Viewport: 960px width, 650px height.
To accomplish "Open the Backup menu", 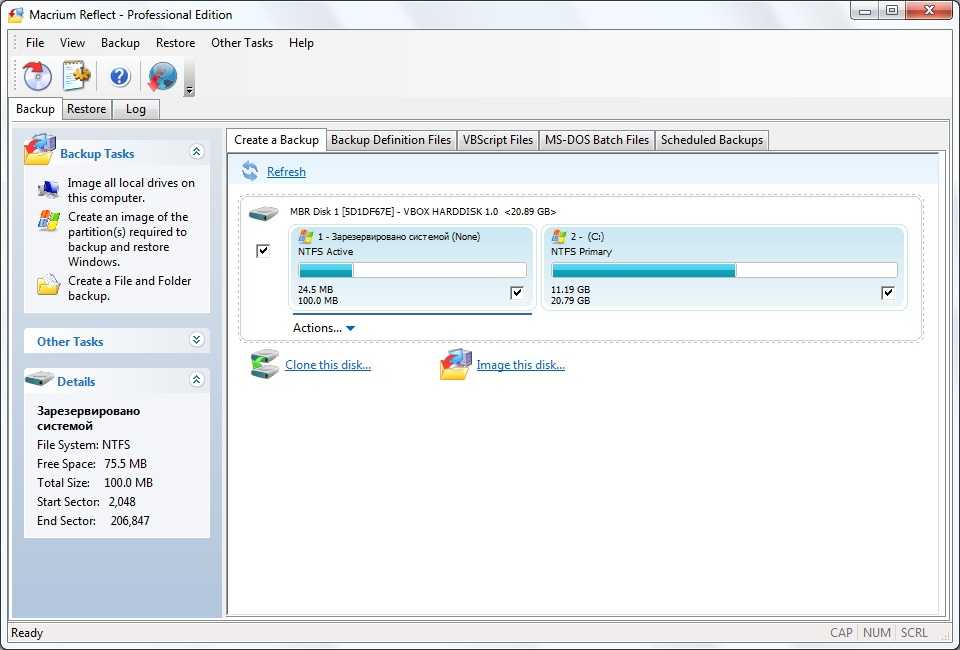I will (120, 43).
